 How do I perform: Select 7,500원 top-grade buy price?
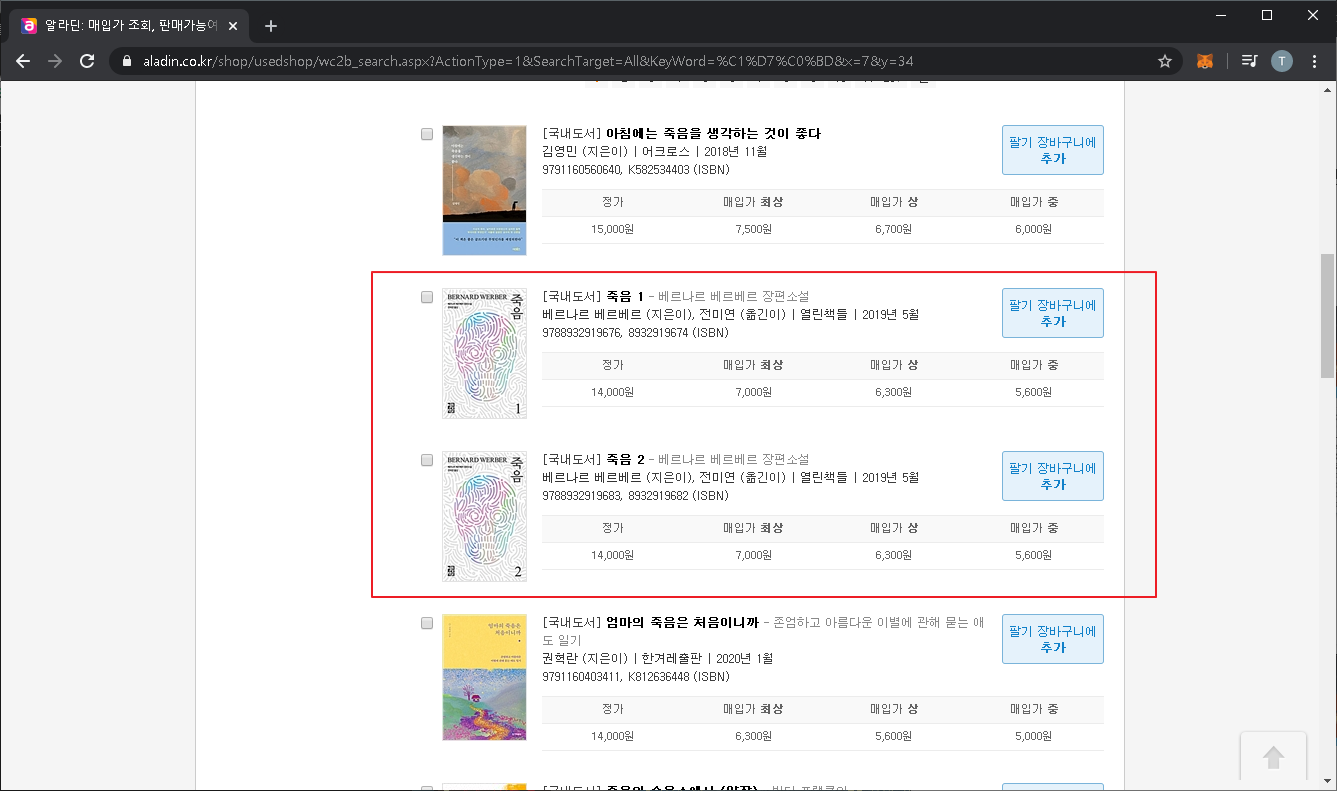click(752, 229)
